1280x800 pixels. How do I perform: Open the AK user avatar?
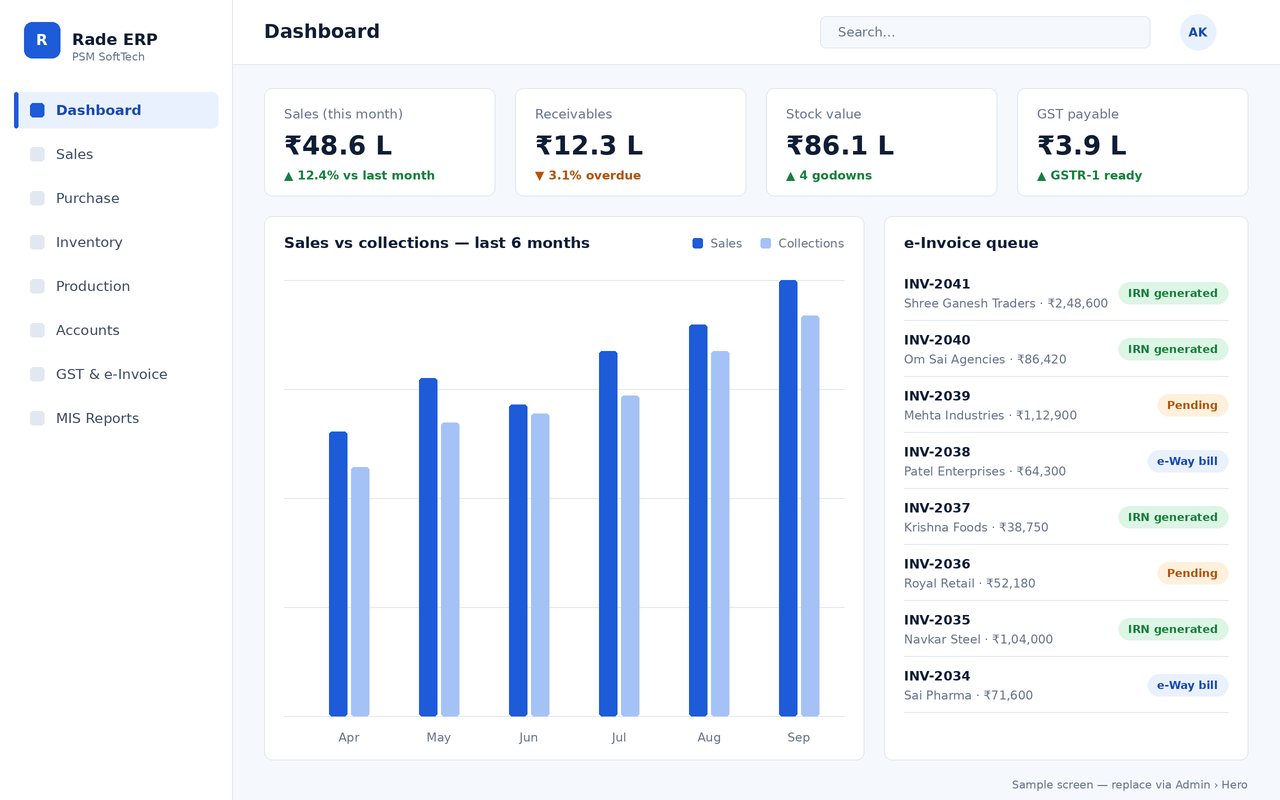coord(1198,32)
